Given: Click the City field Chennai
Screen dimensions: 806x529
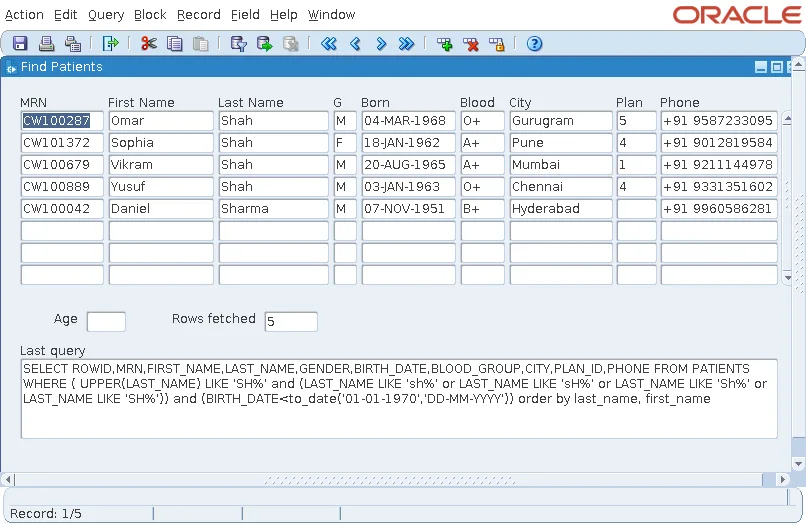Looking at the screenshot, I should [561, 187].
